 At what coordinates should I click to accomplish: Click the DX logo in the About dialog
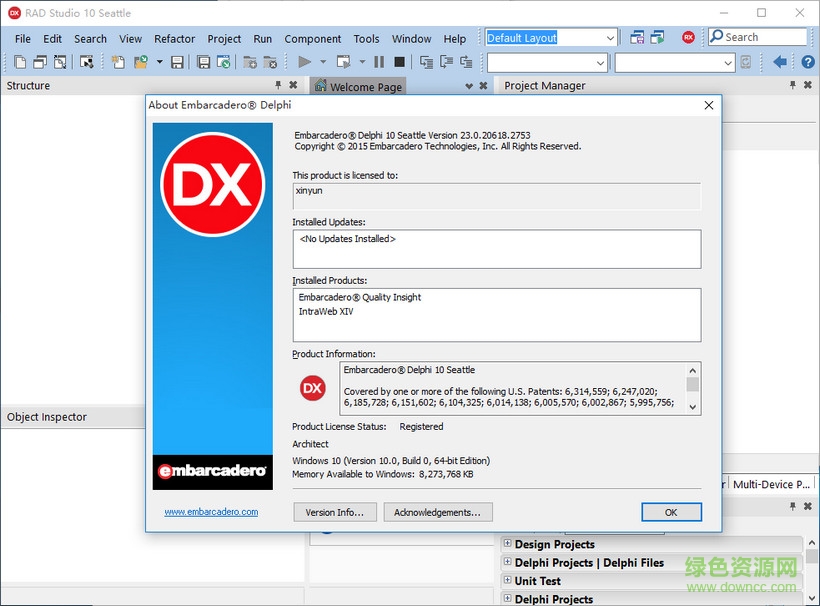[x=213, y=180]
